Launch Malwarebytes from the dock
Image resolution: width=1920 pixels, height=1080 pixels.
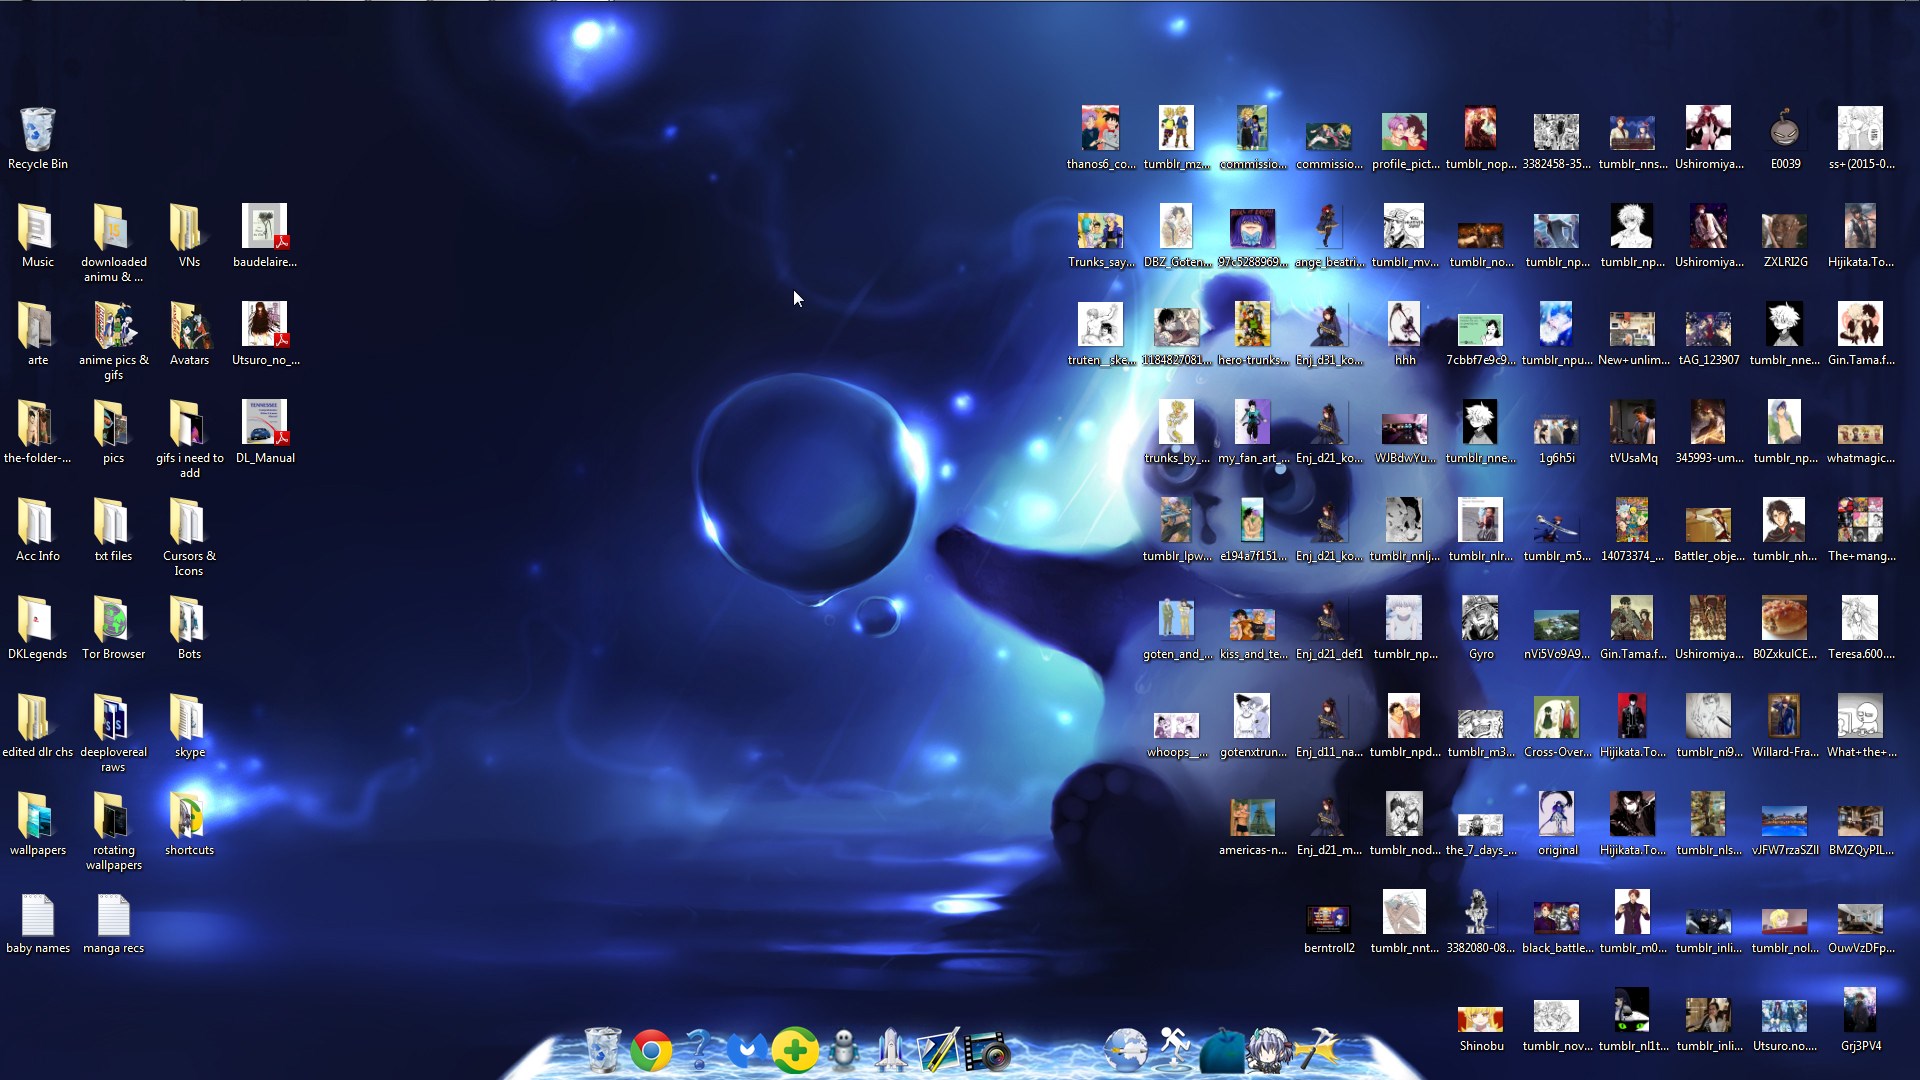[x=746, y=1050]
